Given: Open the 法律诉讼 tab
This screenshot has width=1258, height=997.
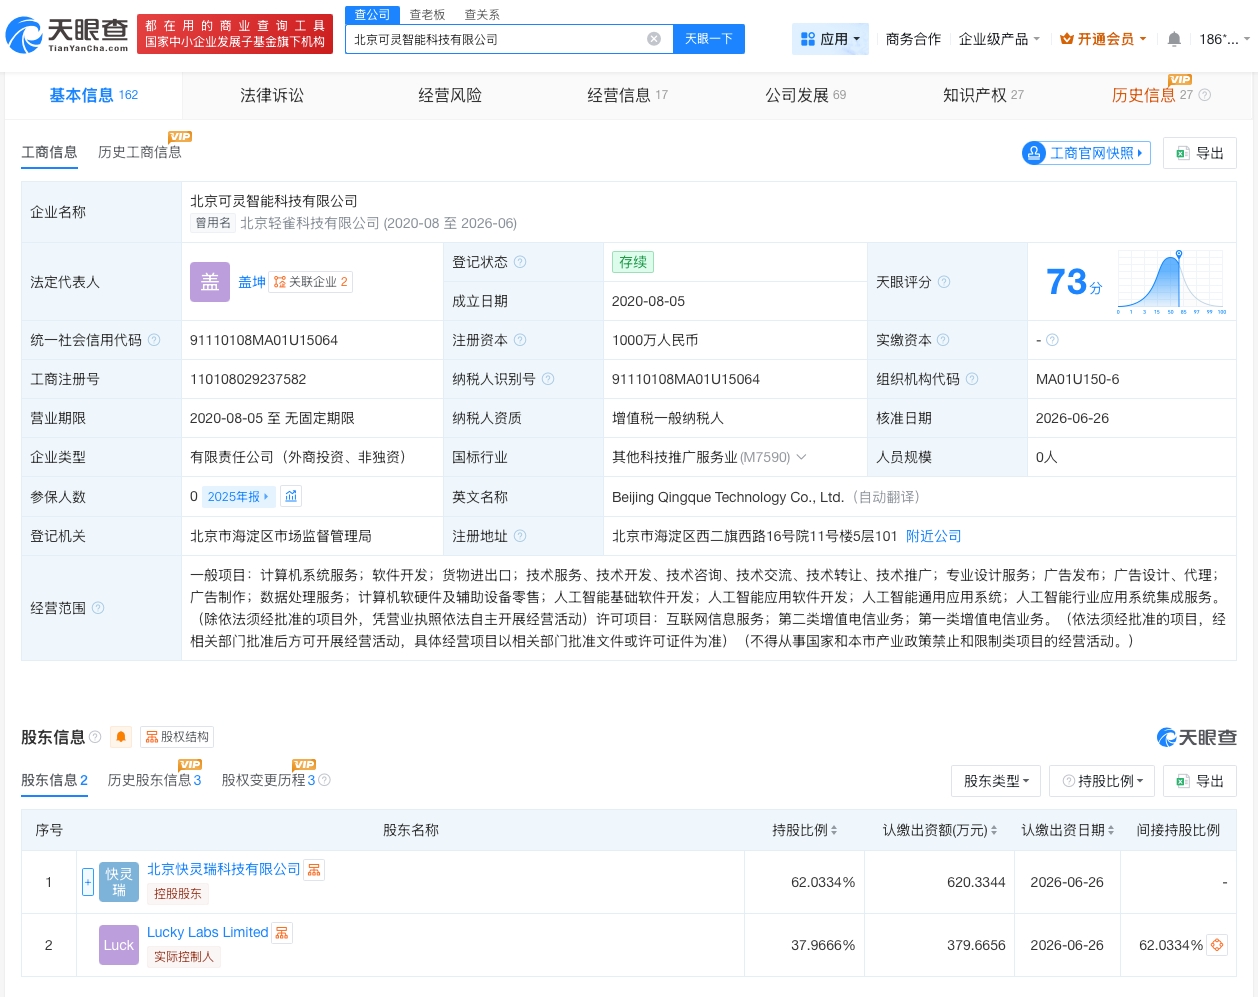Looking at the screenshot, I should (x=272, y=95).
